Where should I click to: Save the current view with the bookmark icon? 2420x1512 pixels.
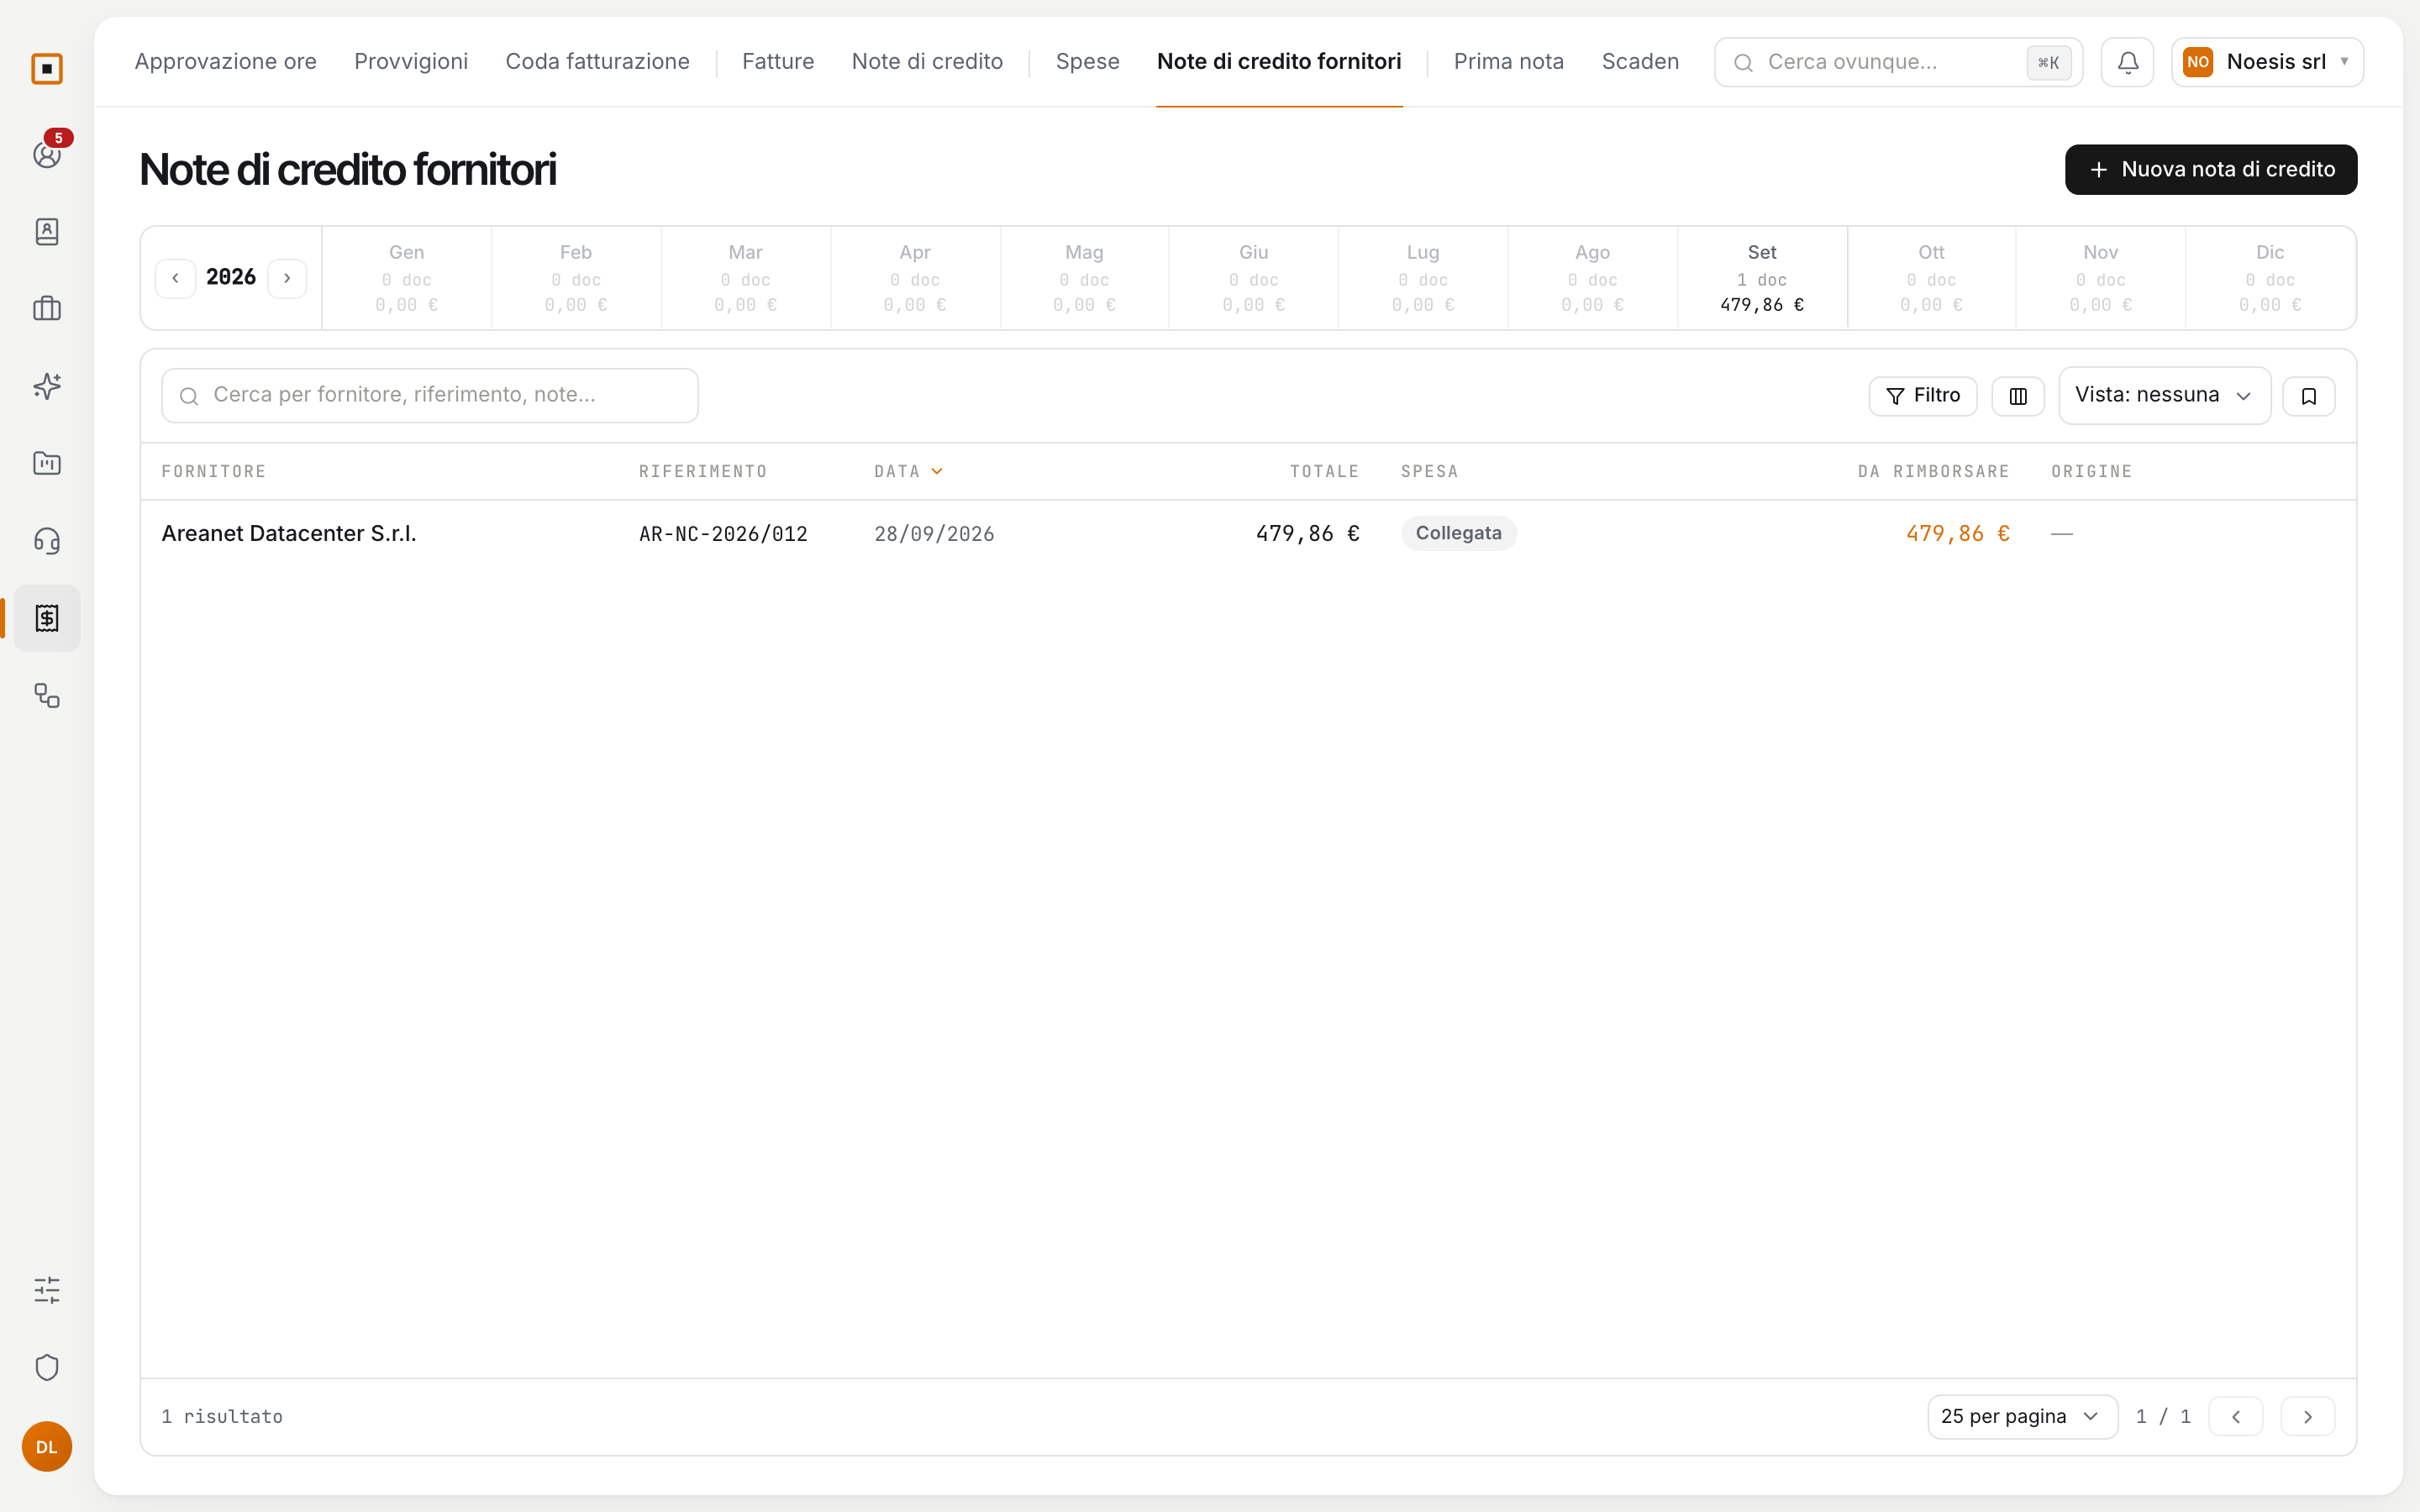pos(2309,396)
